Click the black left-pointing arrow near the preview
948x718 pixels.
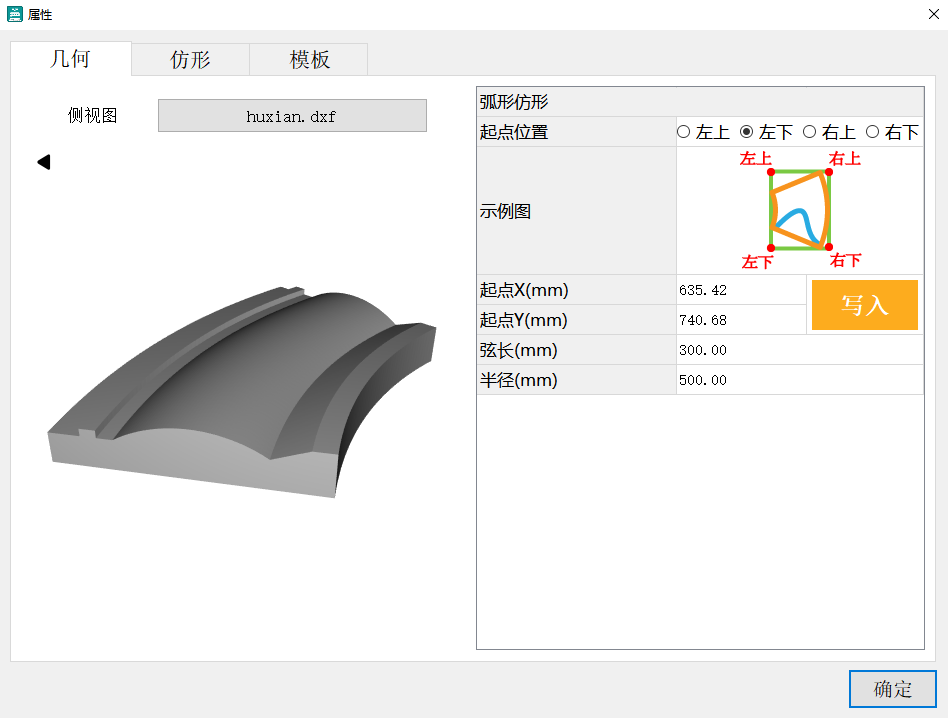tap(43, 161)
